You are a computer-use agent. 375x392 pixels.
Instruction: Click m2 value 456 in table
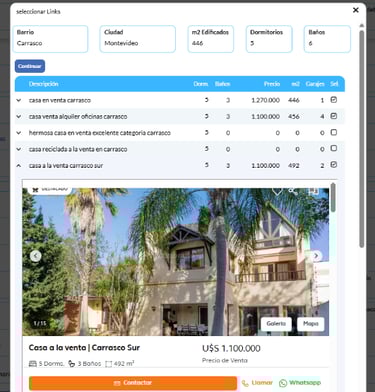[294, 116]
